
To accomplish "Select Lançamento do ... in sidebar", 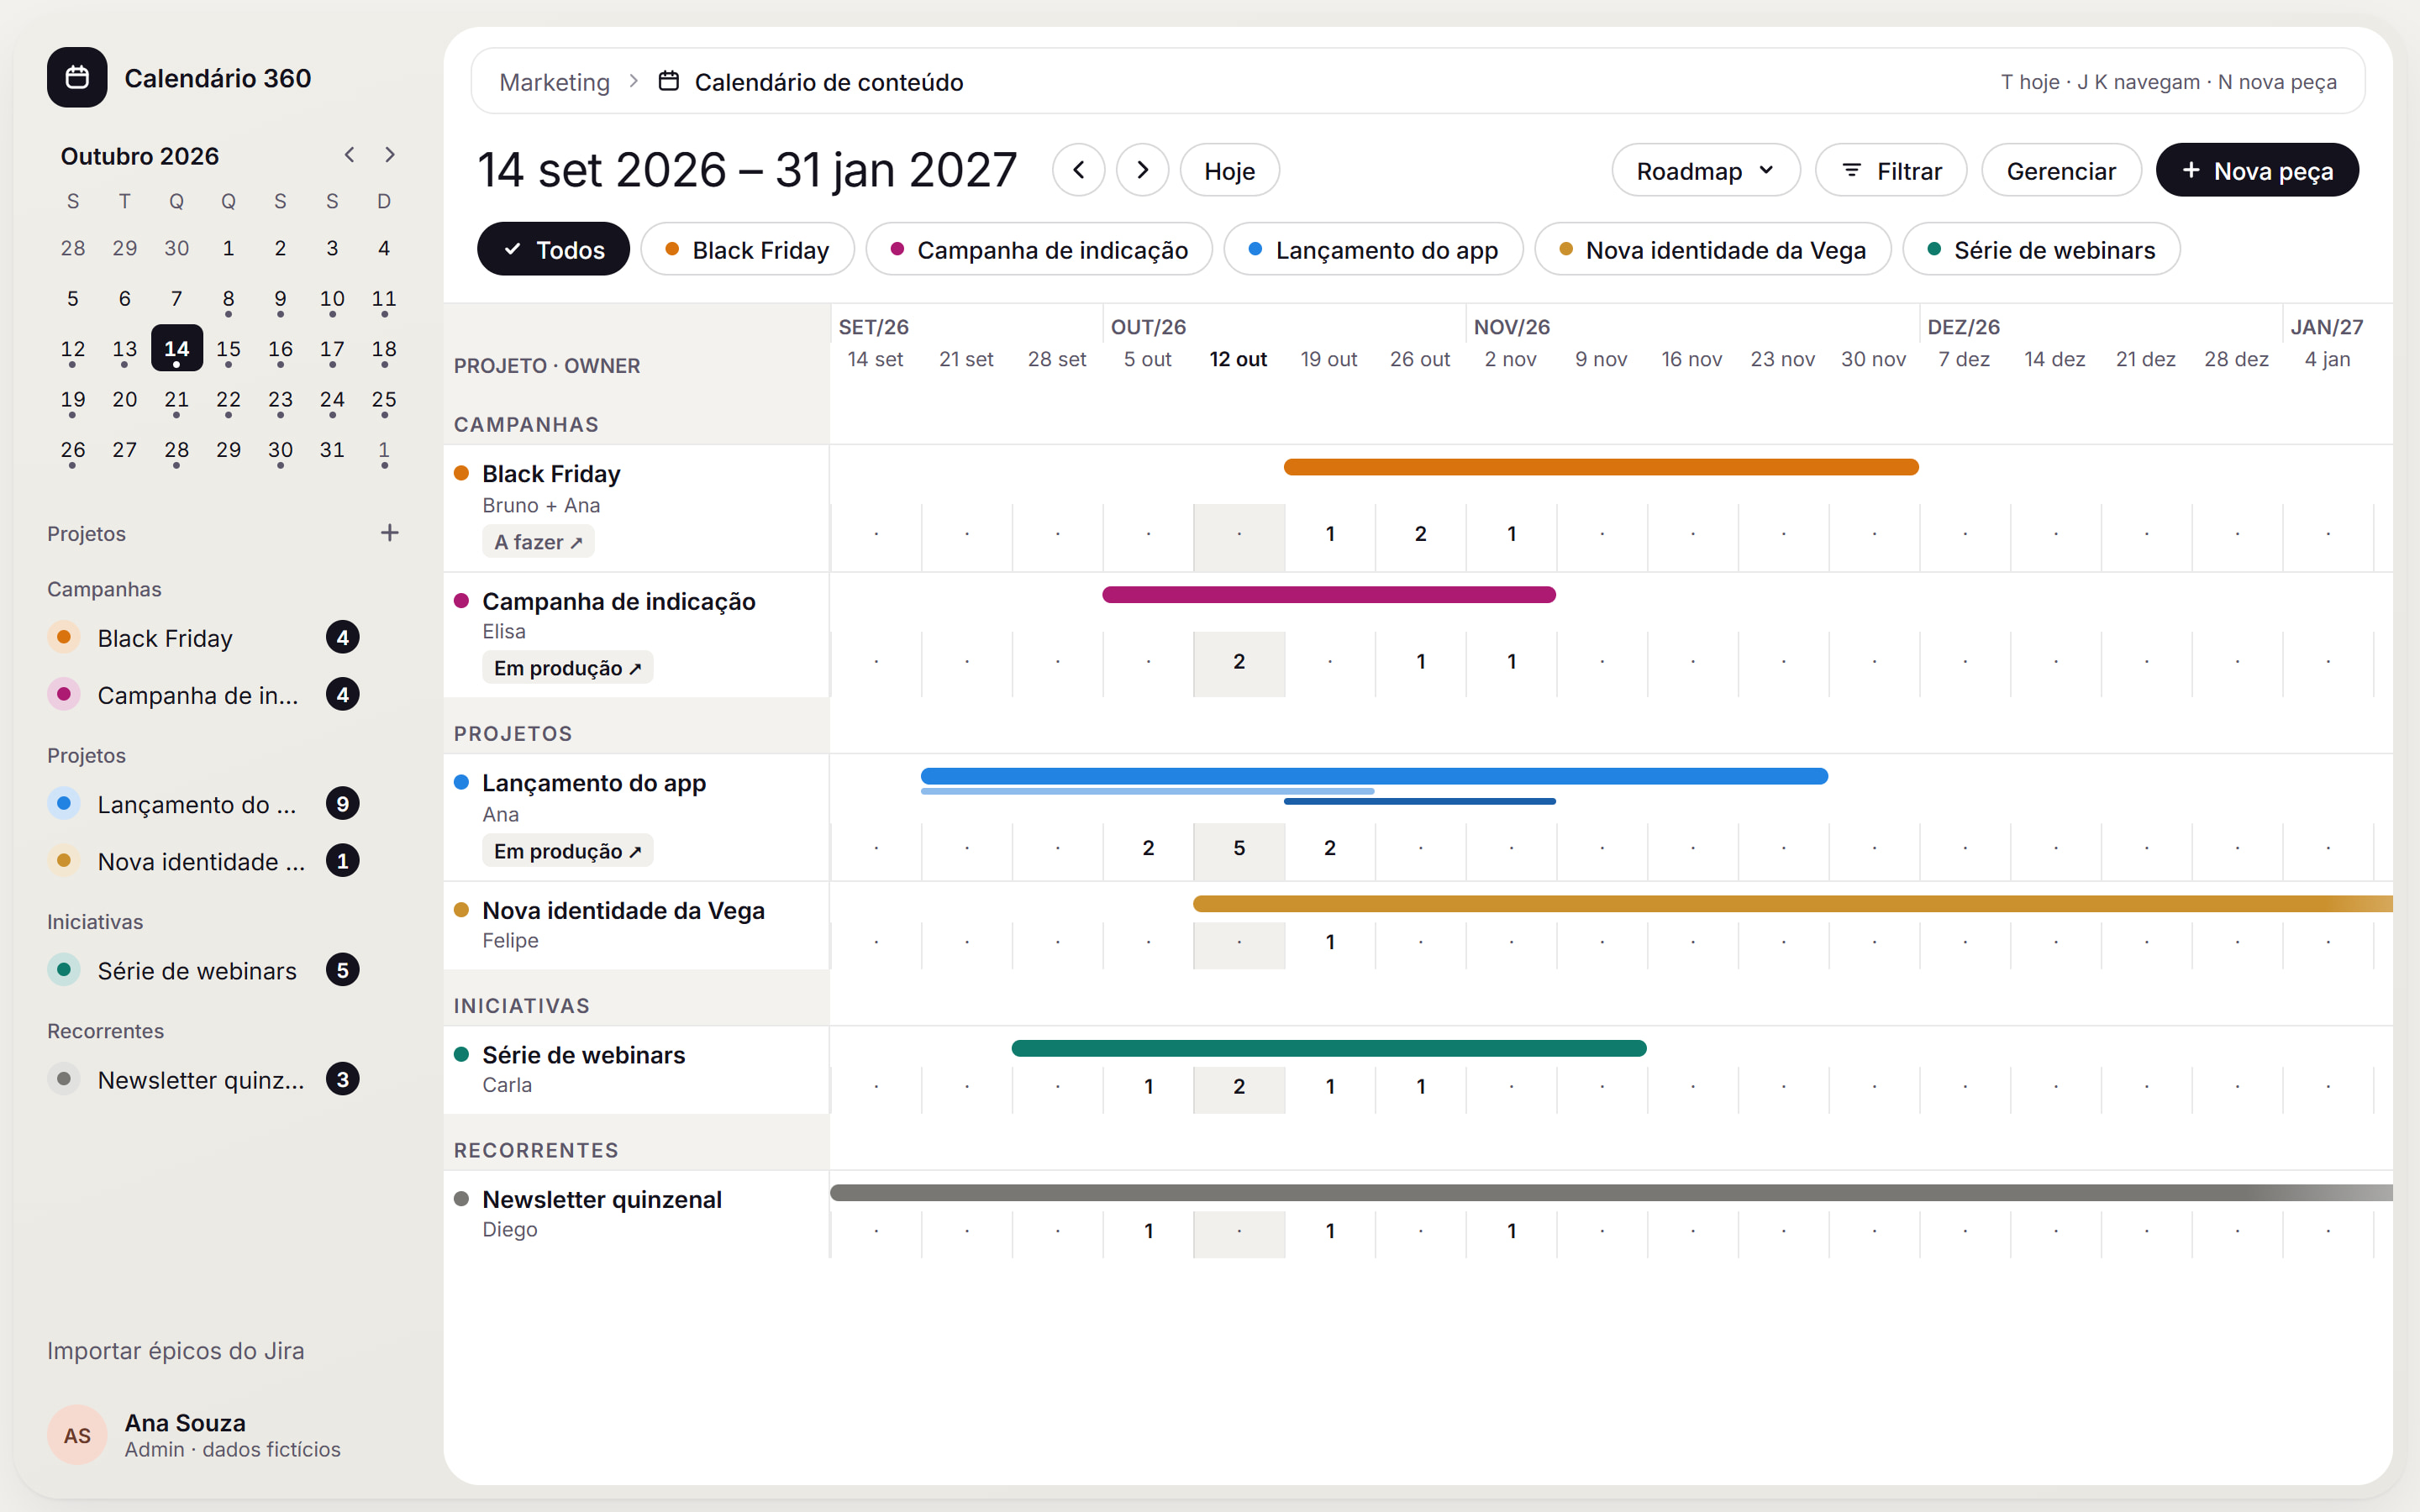I will pyautogui.click(x=204, y=804).
